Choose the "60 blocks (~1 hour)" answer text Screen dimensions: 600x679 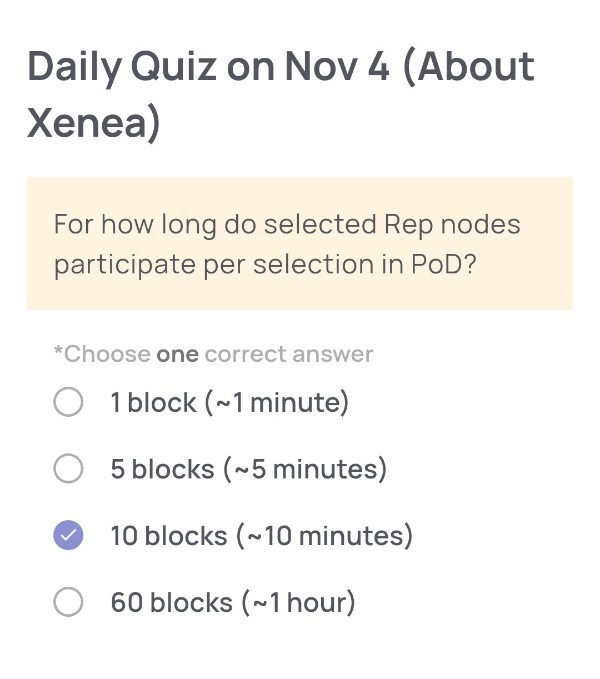232,602
